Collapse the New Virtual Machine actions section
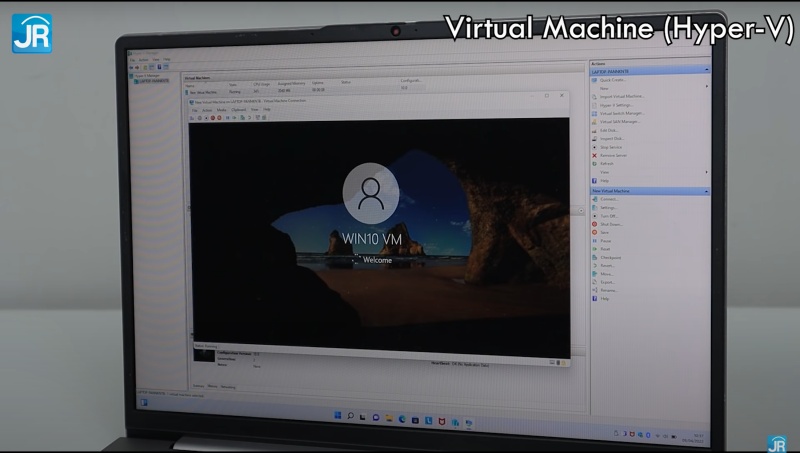This screenshot has width=800, height=453. coord(707,190)
